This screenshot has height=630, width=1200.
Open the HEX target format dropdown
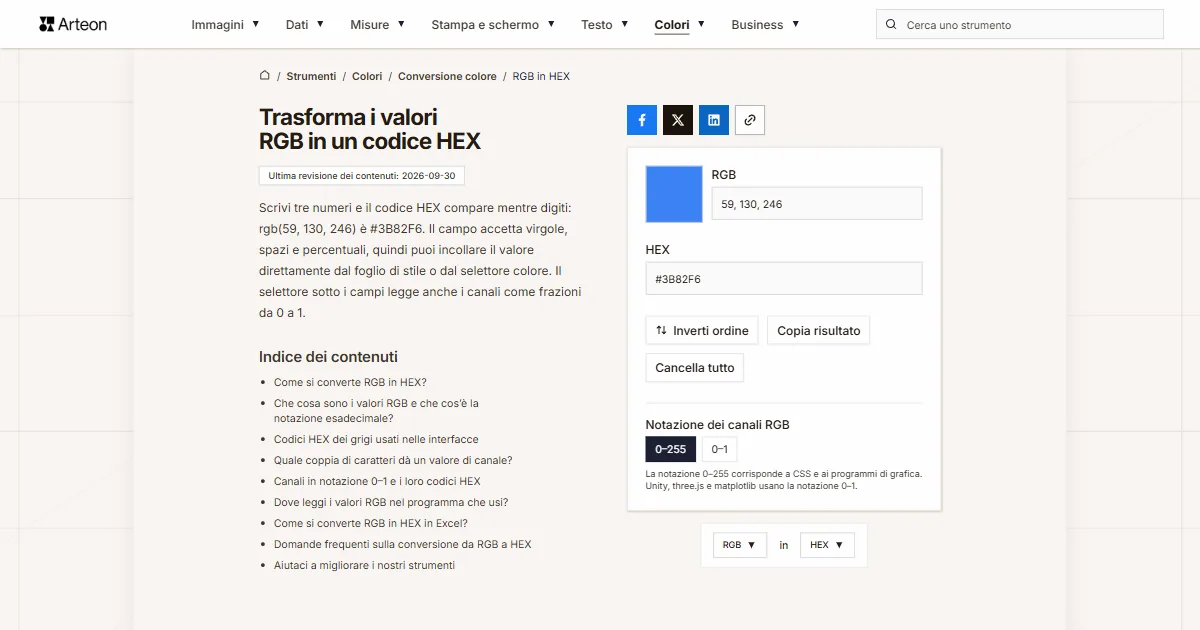click(827, 545)
